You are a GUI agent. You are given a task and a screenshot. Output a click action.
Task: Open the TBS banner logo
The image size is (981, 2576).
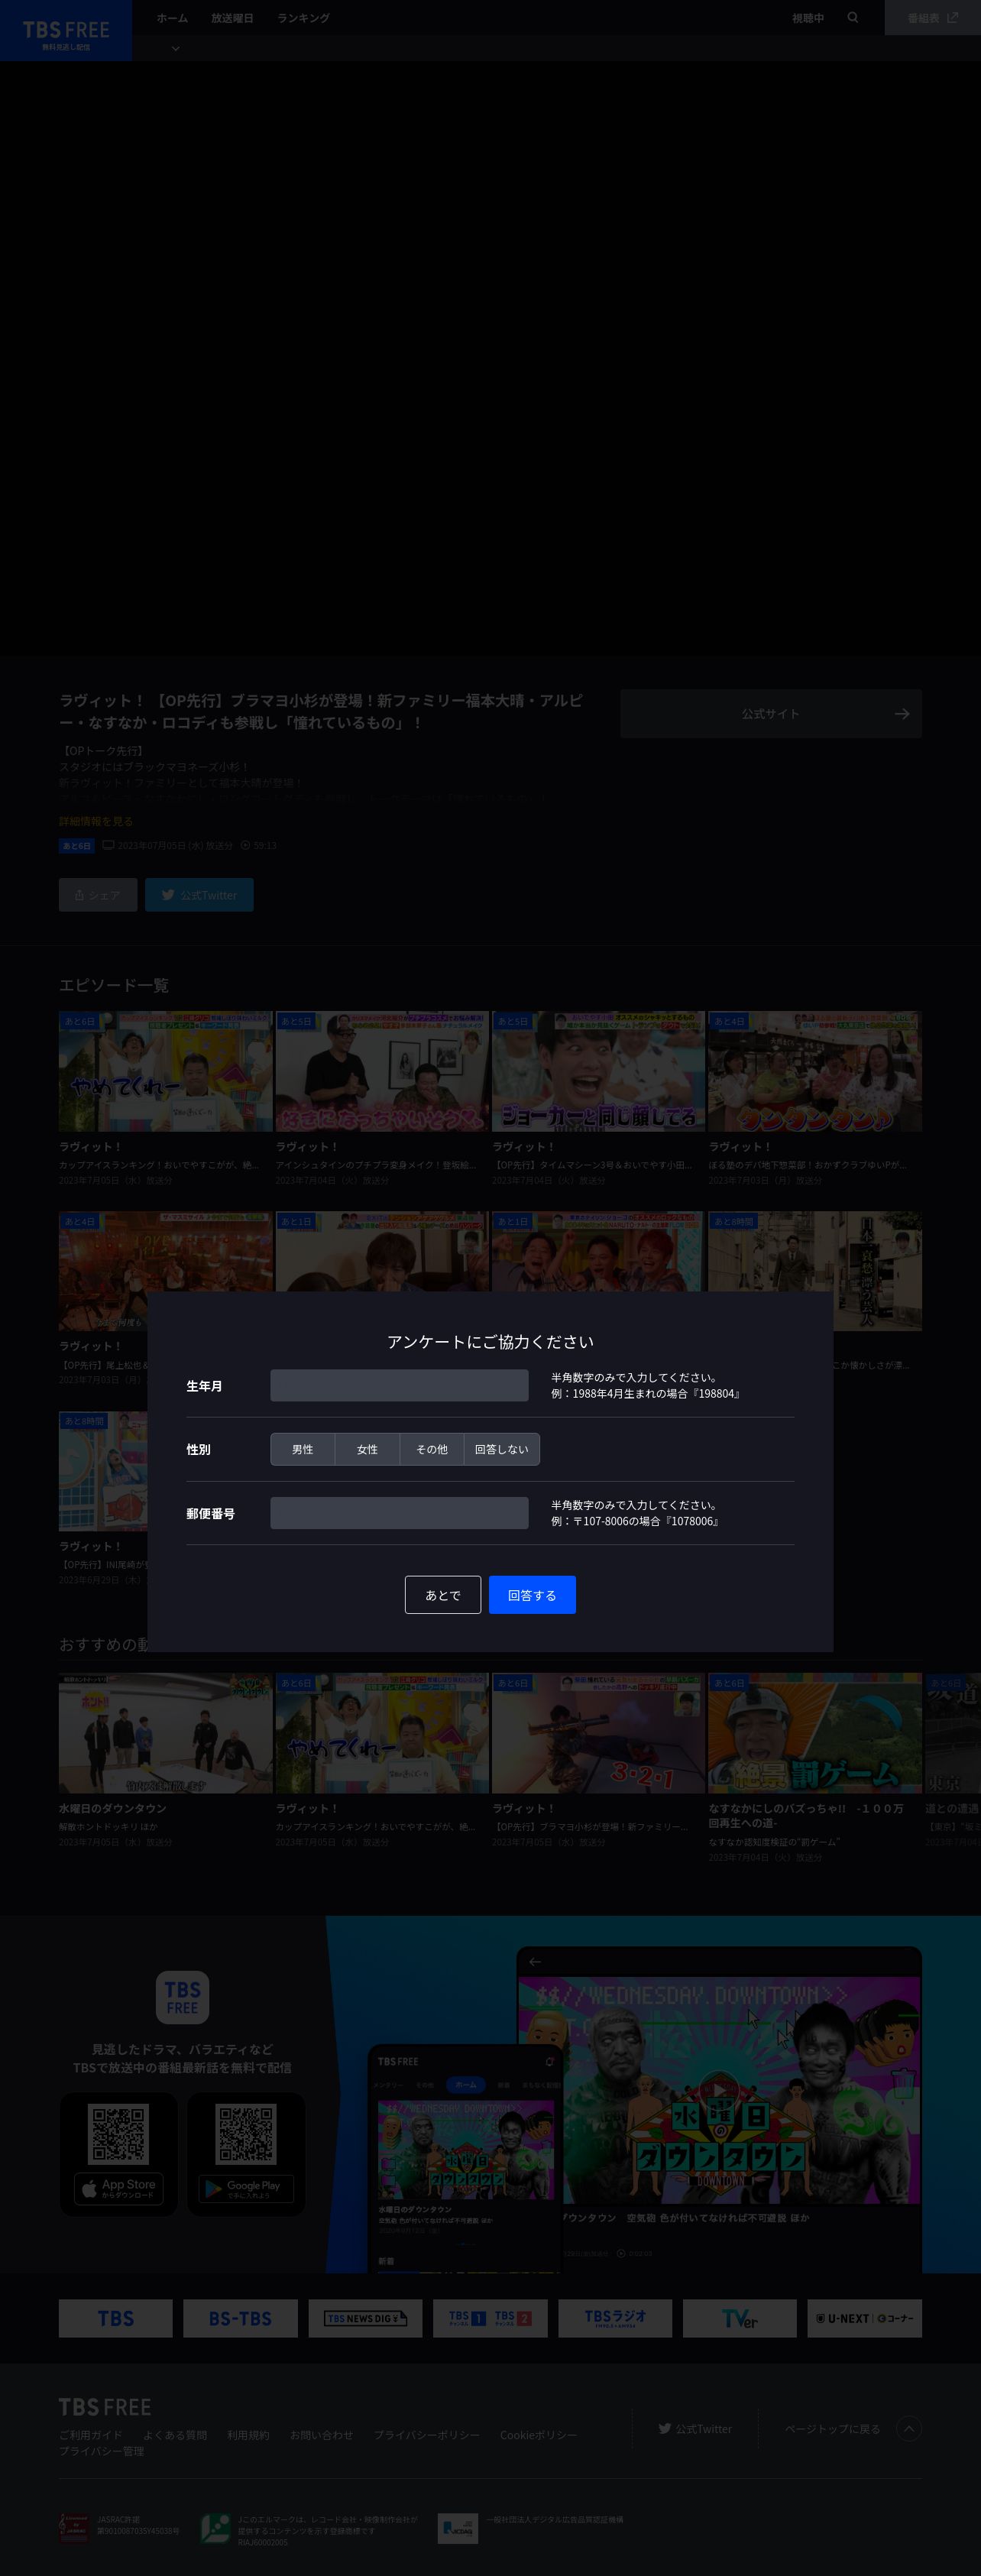[115, 2318]
